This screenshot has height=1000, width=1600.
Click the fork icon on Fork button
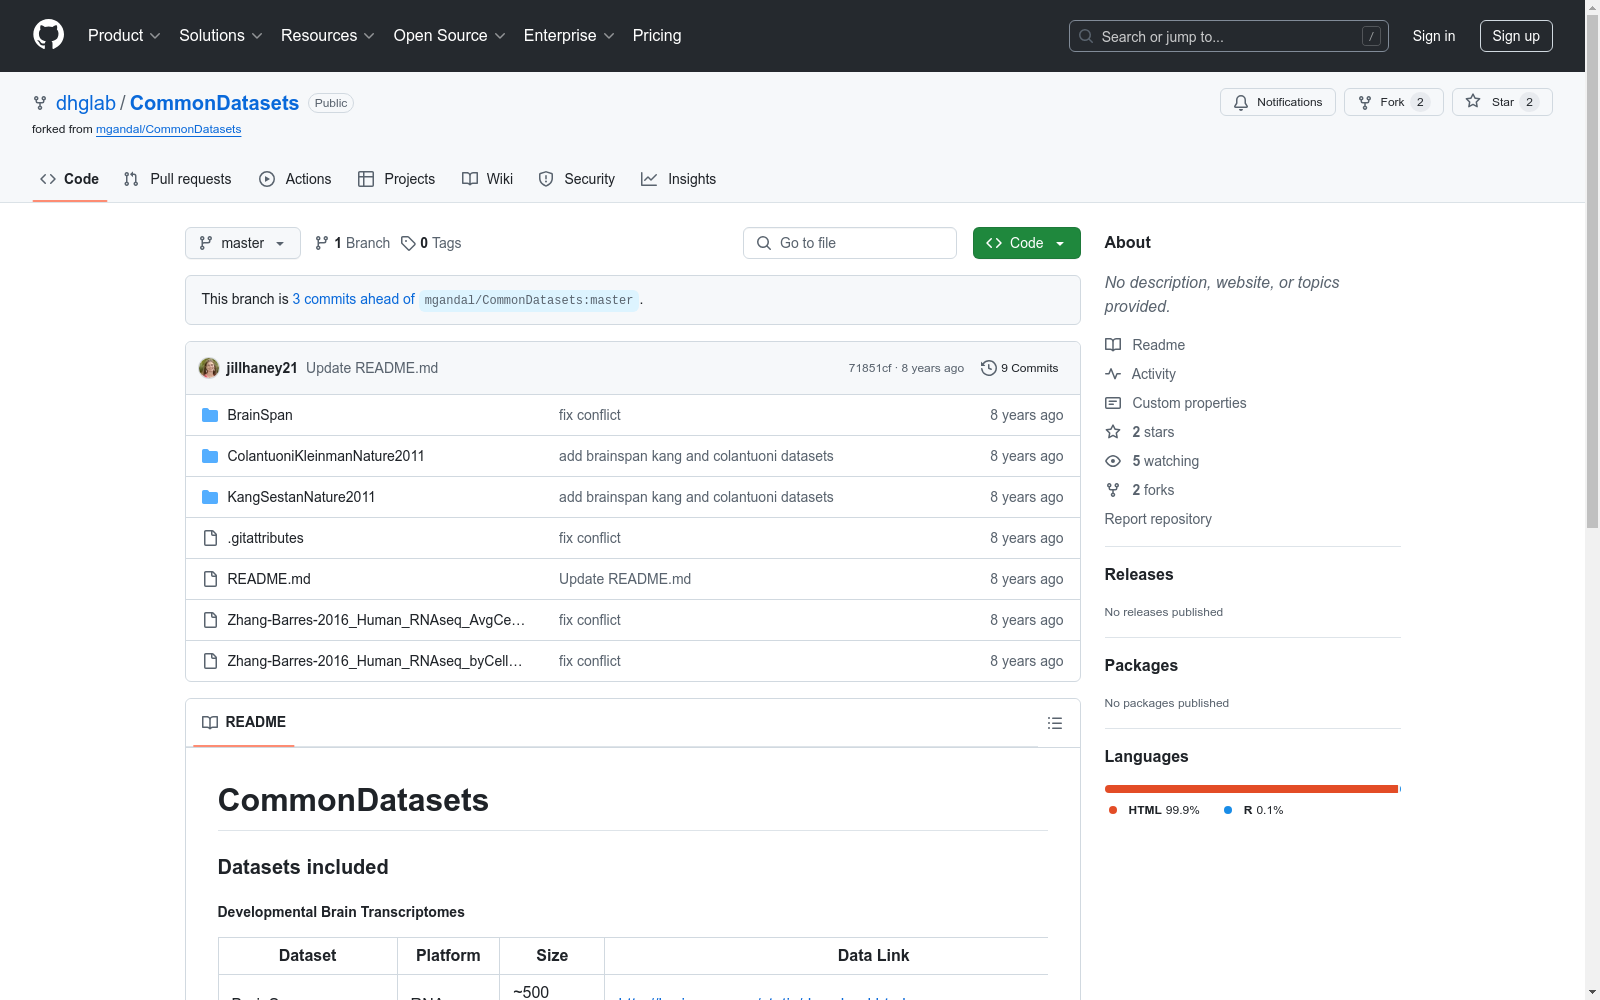click(1365, 103)
